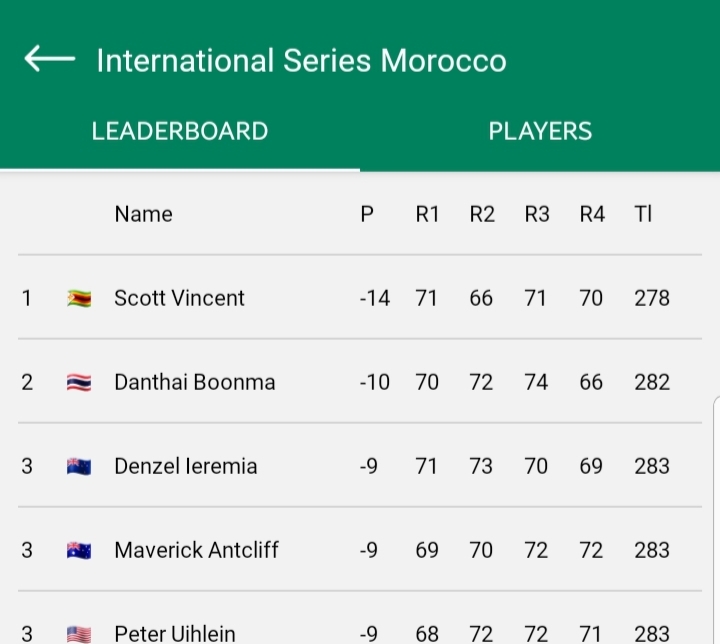
Task: Click the R1 column header
Action: pos(427,214)
